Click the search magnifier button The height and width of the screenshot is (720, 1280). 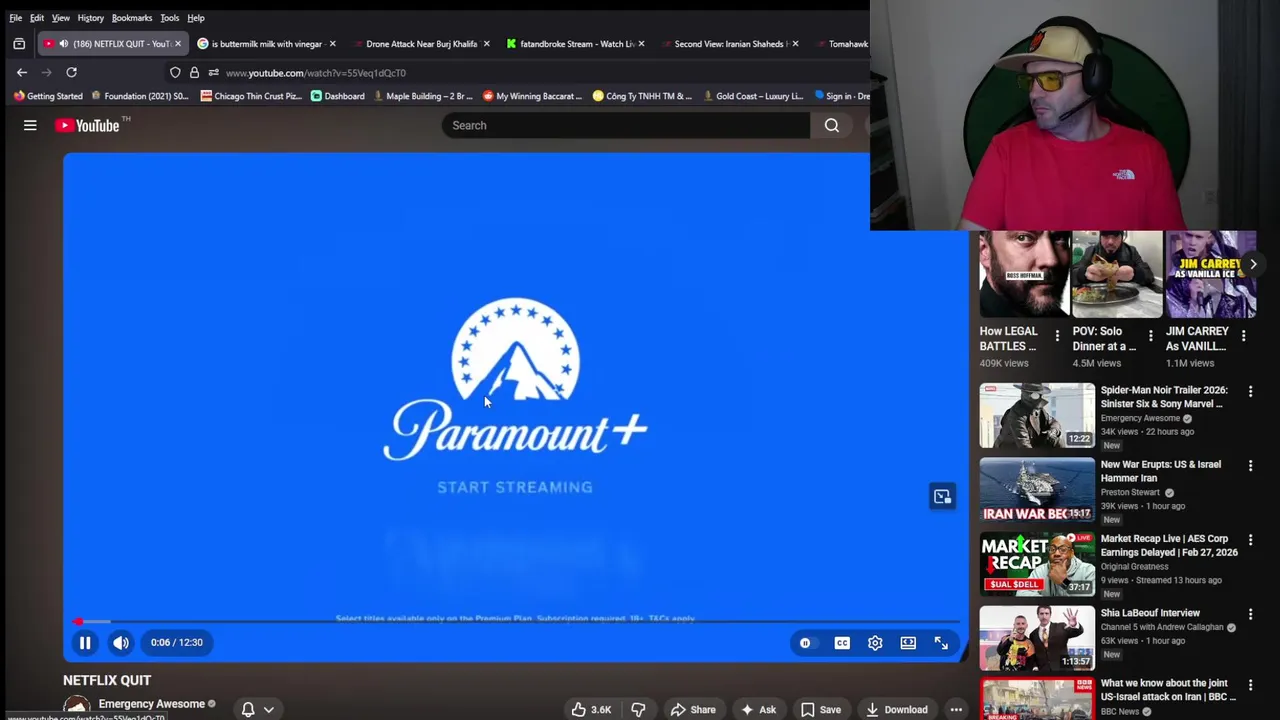(x=832, y=125)
